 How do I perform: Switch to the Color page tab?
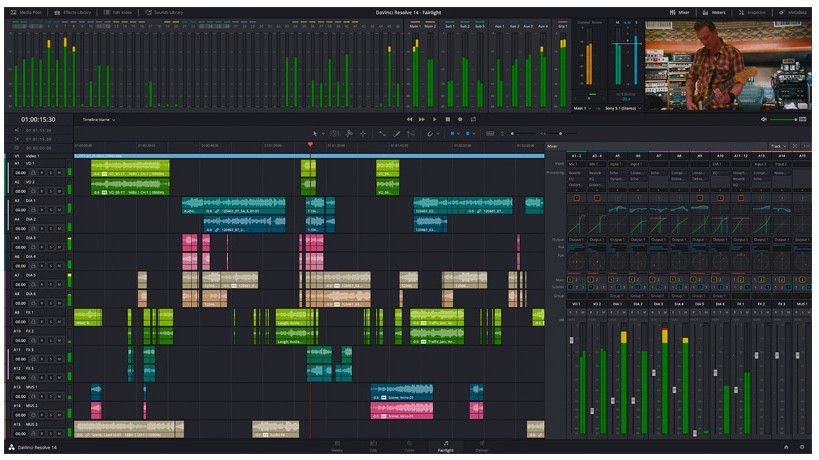(x=410, y=446)
